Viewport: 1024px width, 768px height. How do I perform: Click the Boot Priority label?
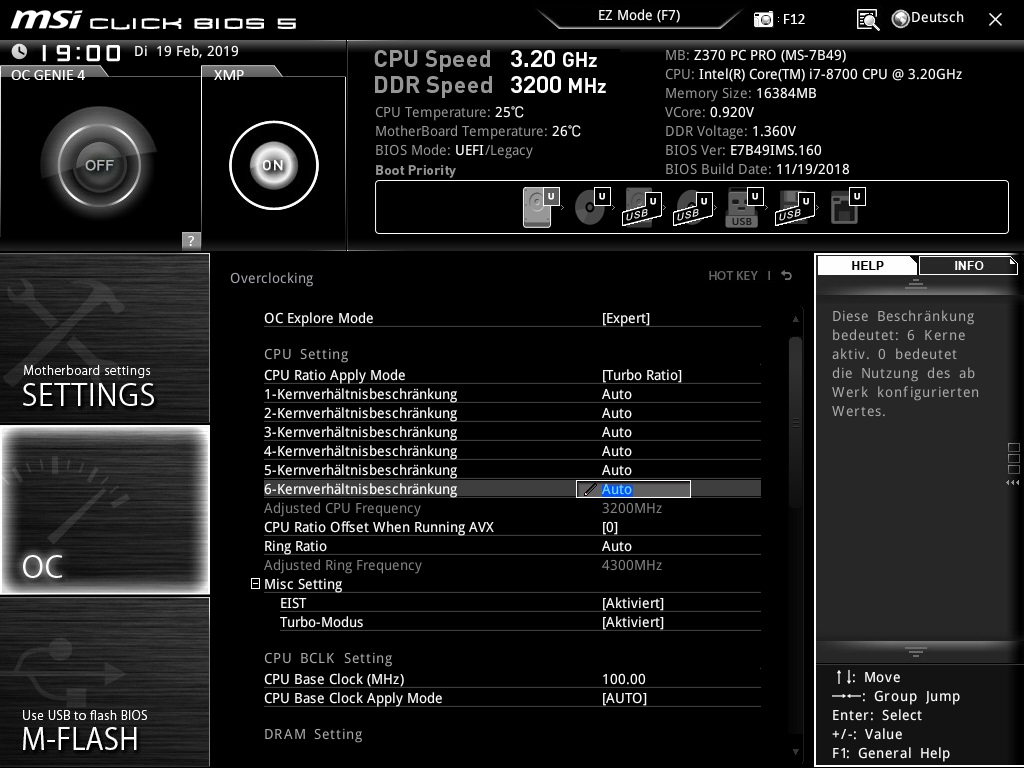pyautogui.click(x=415, y=170)
